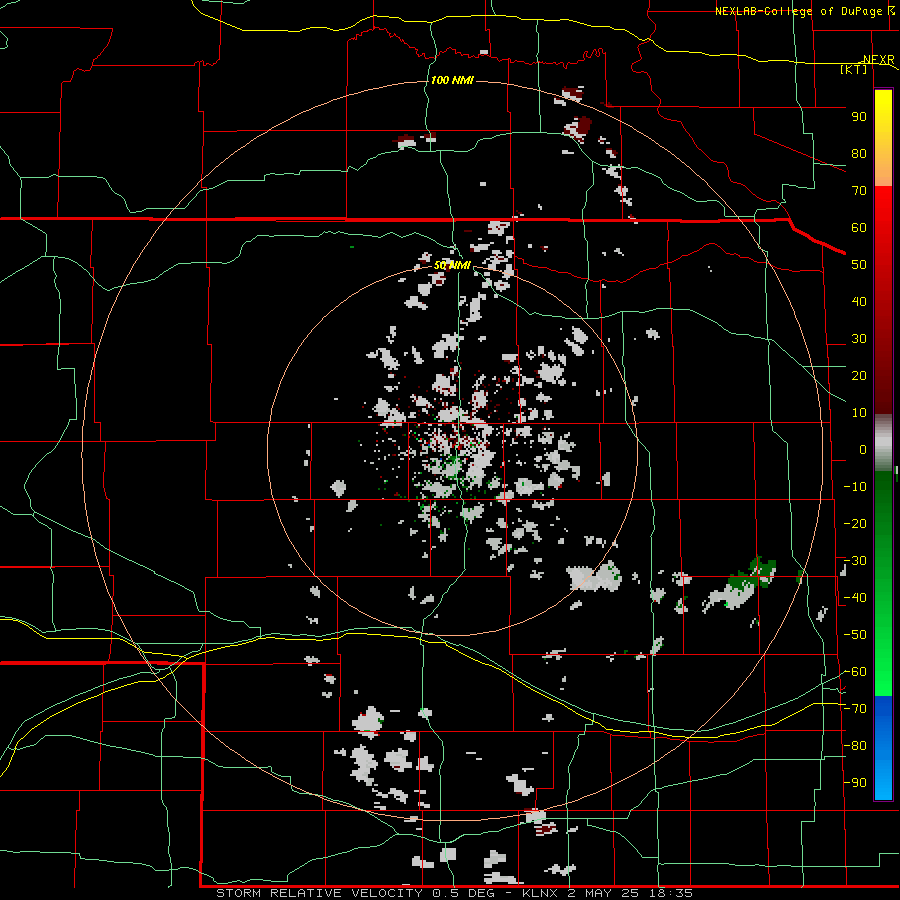
Task: Click the positive 70 knots scale label
Action: click(859, 191)
